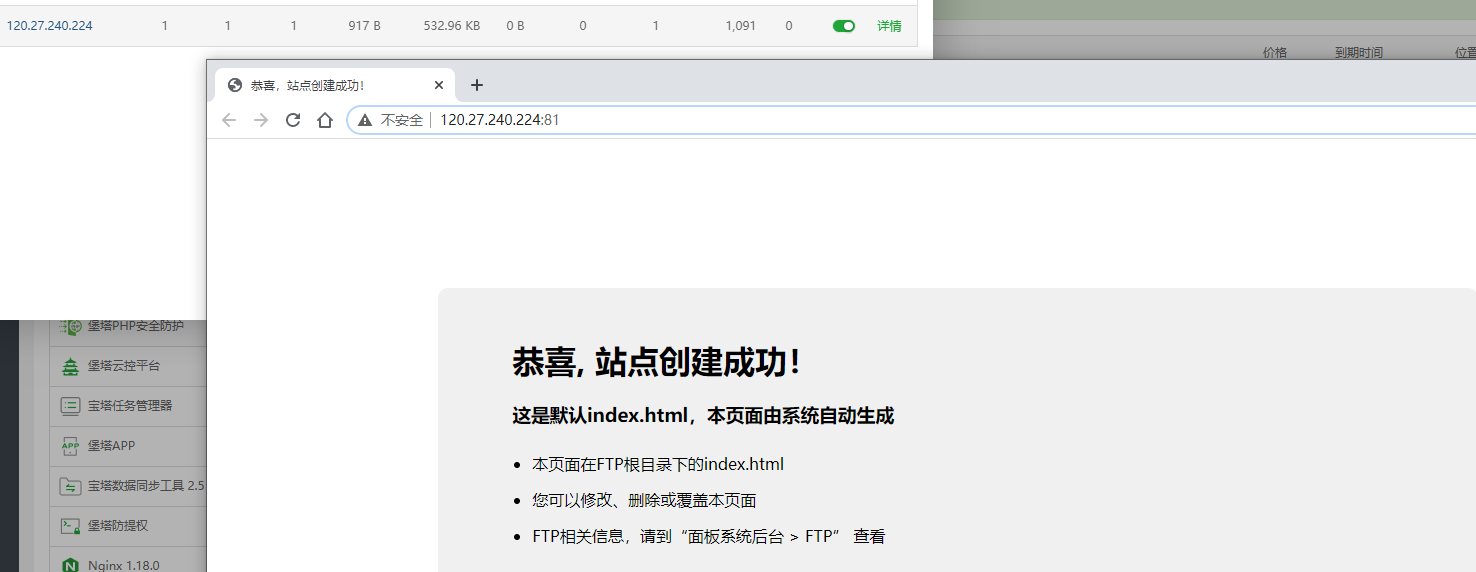Screen dimensions: 1476x572
Task: Select the 恭喜, 站点创建成功 browser tab
Action: 335,85
